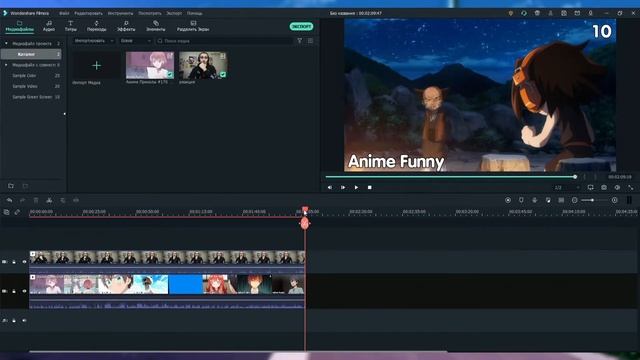Image resolution: width=640 pixels, height=360 pixels.
Task: Click the lightbulb icon in the title bar
Action: (x=511, y=13)
